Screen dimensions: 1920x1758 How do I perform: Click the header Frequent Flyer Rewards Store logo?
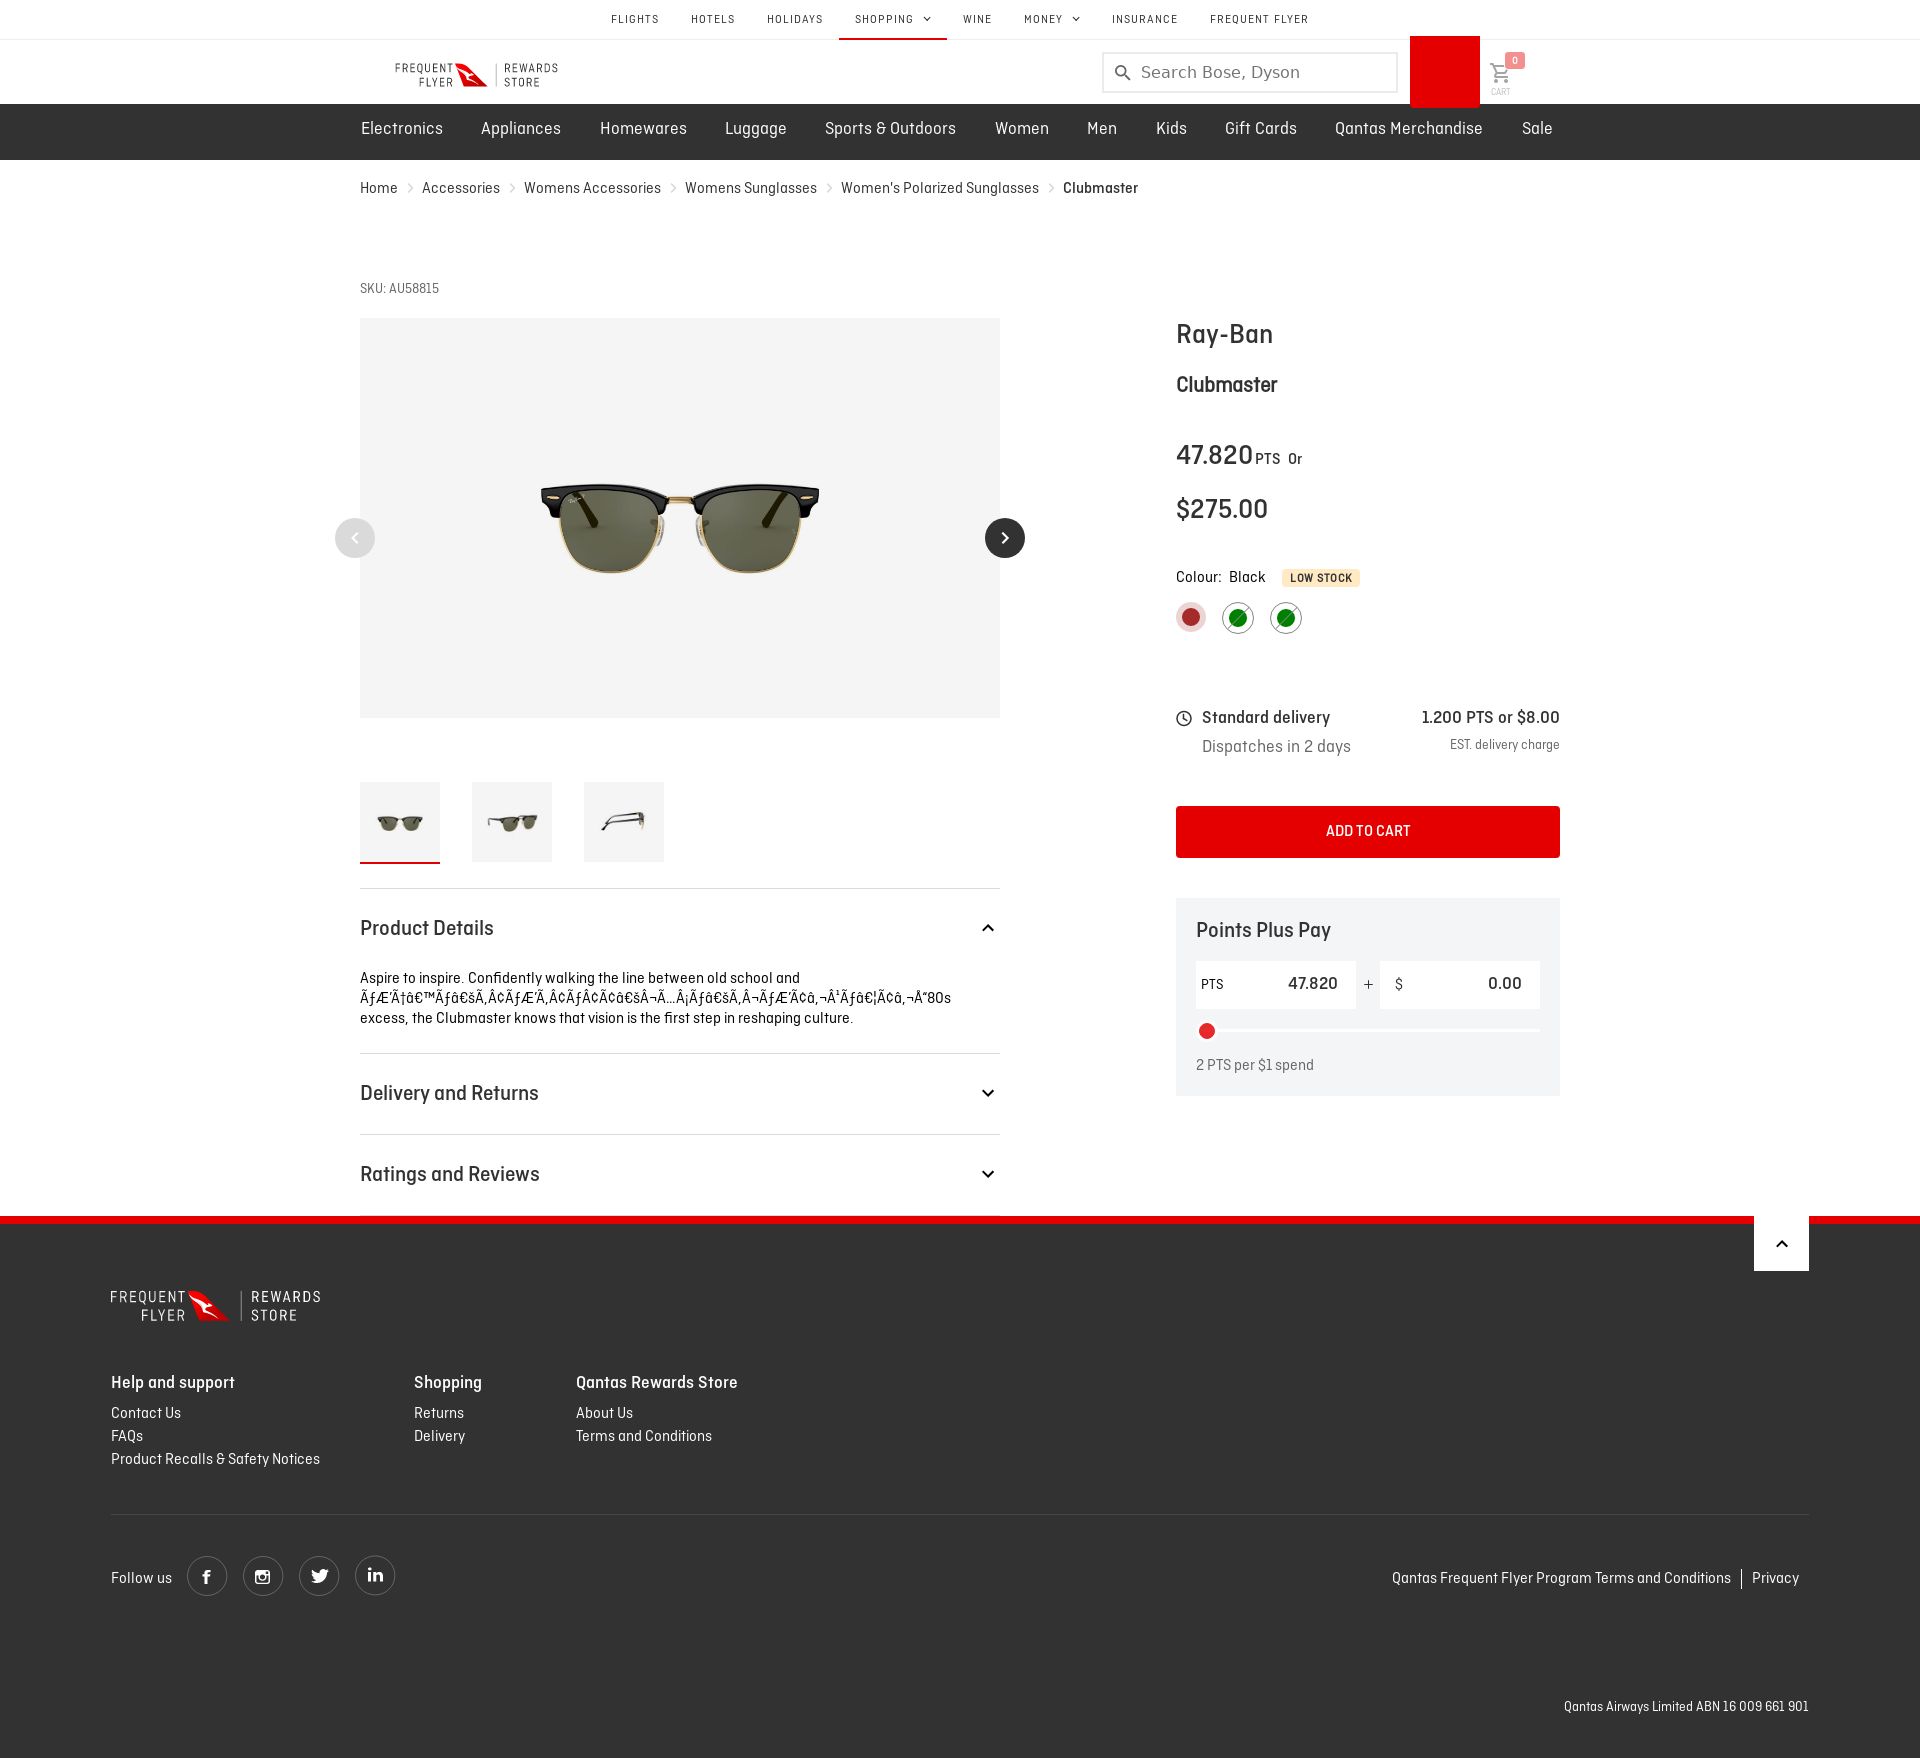click(476, 75)
